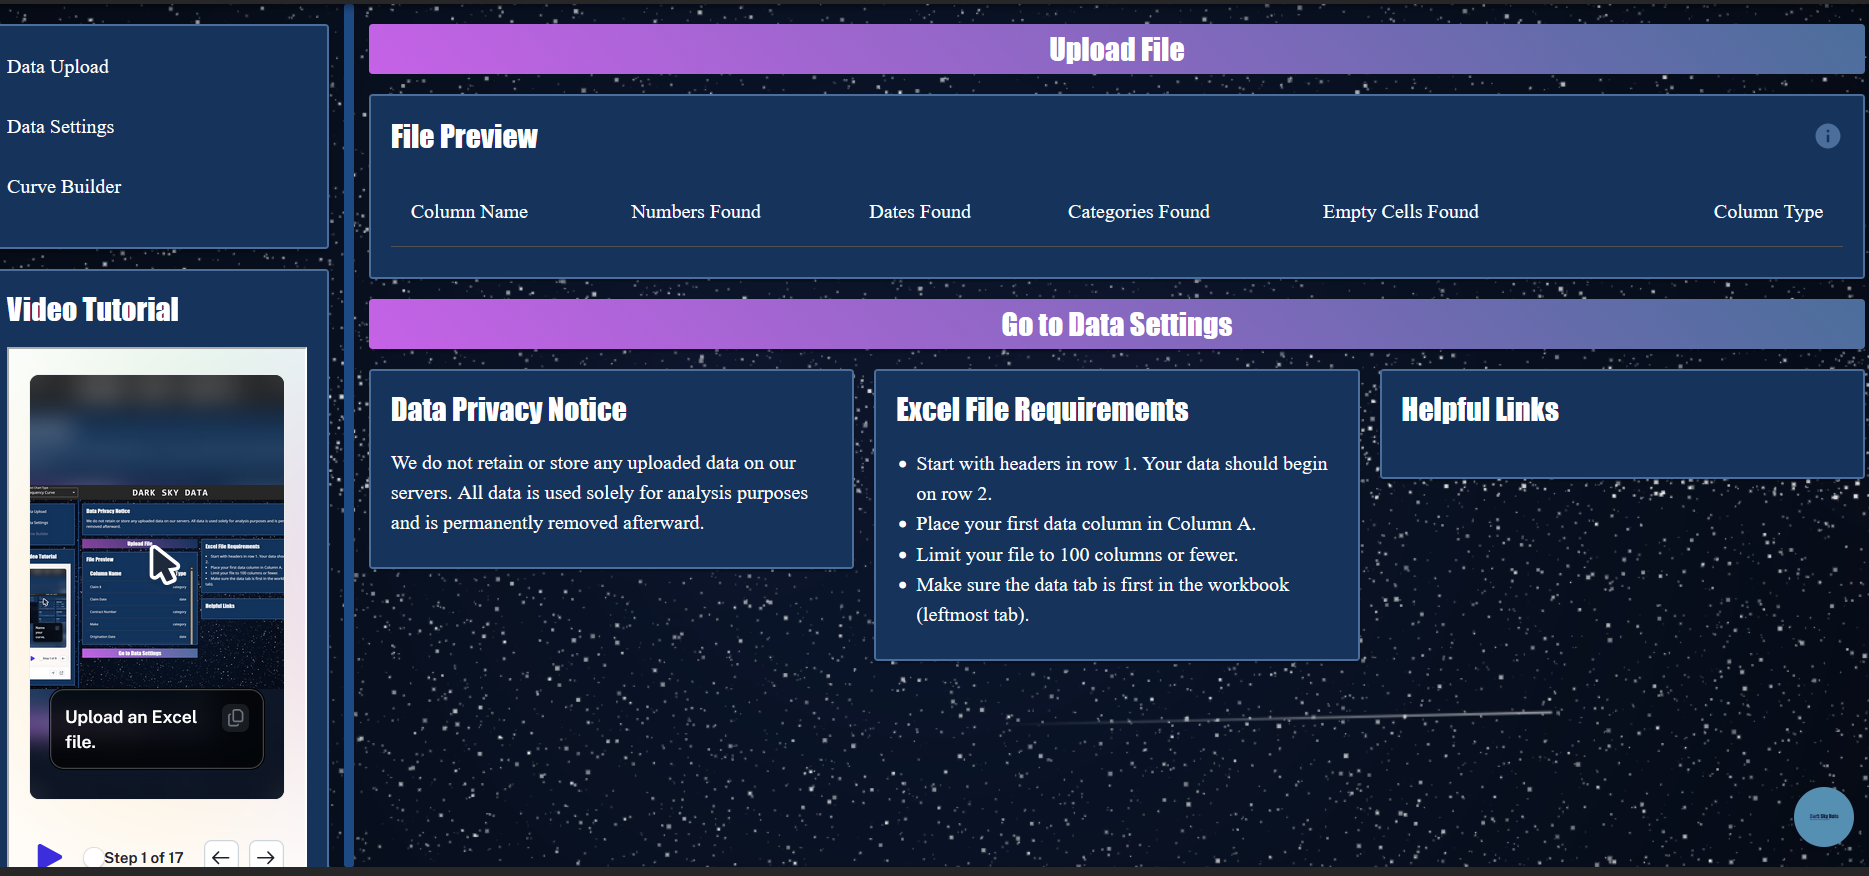Navigate to Data Settings in sidebar
Screen dimensions: 1869x876
[x=60, y=127]
